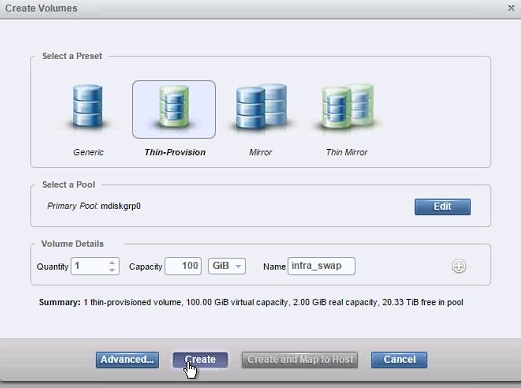Select the Generic volume preset icon
This screenshot has height=388, width=521.
pyautogui.click(x=88, y=107)
